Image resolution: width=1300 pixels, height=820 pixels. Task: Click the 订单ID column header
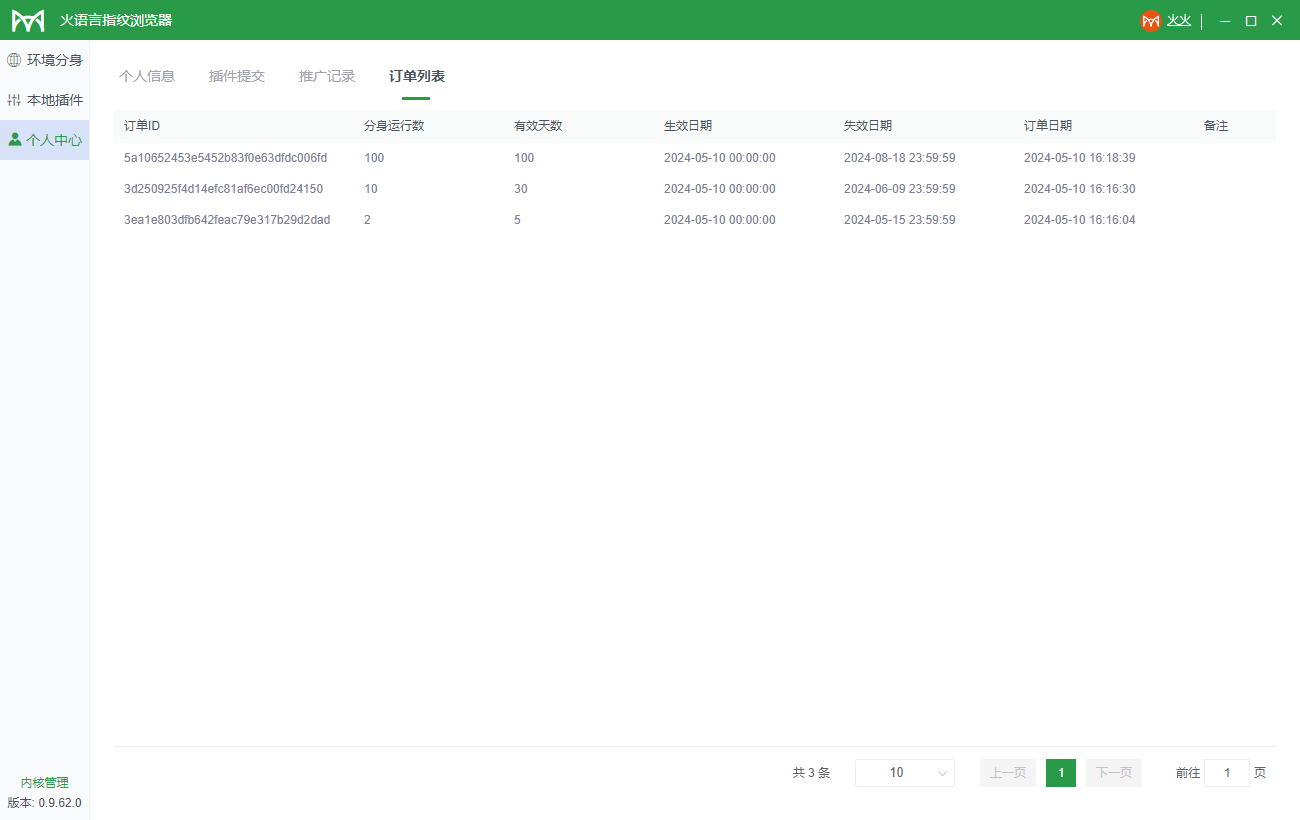(142, 126)
